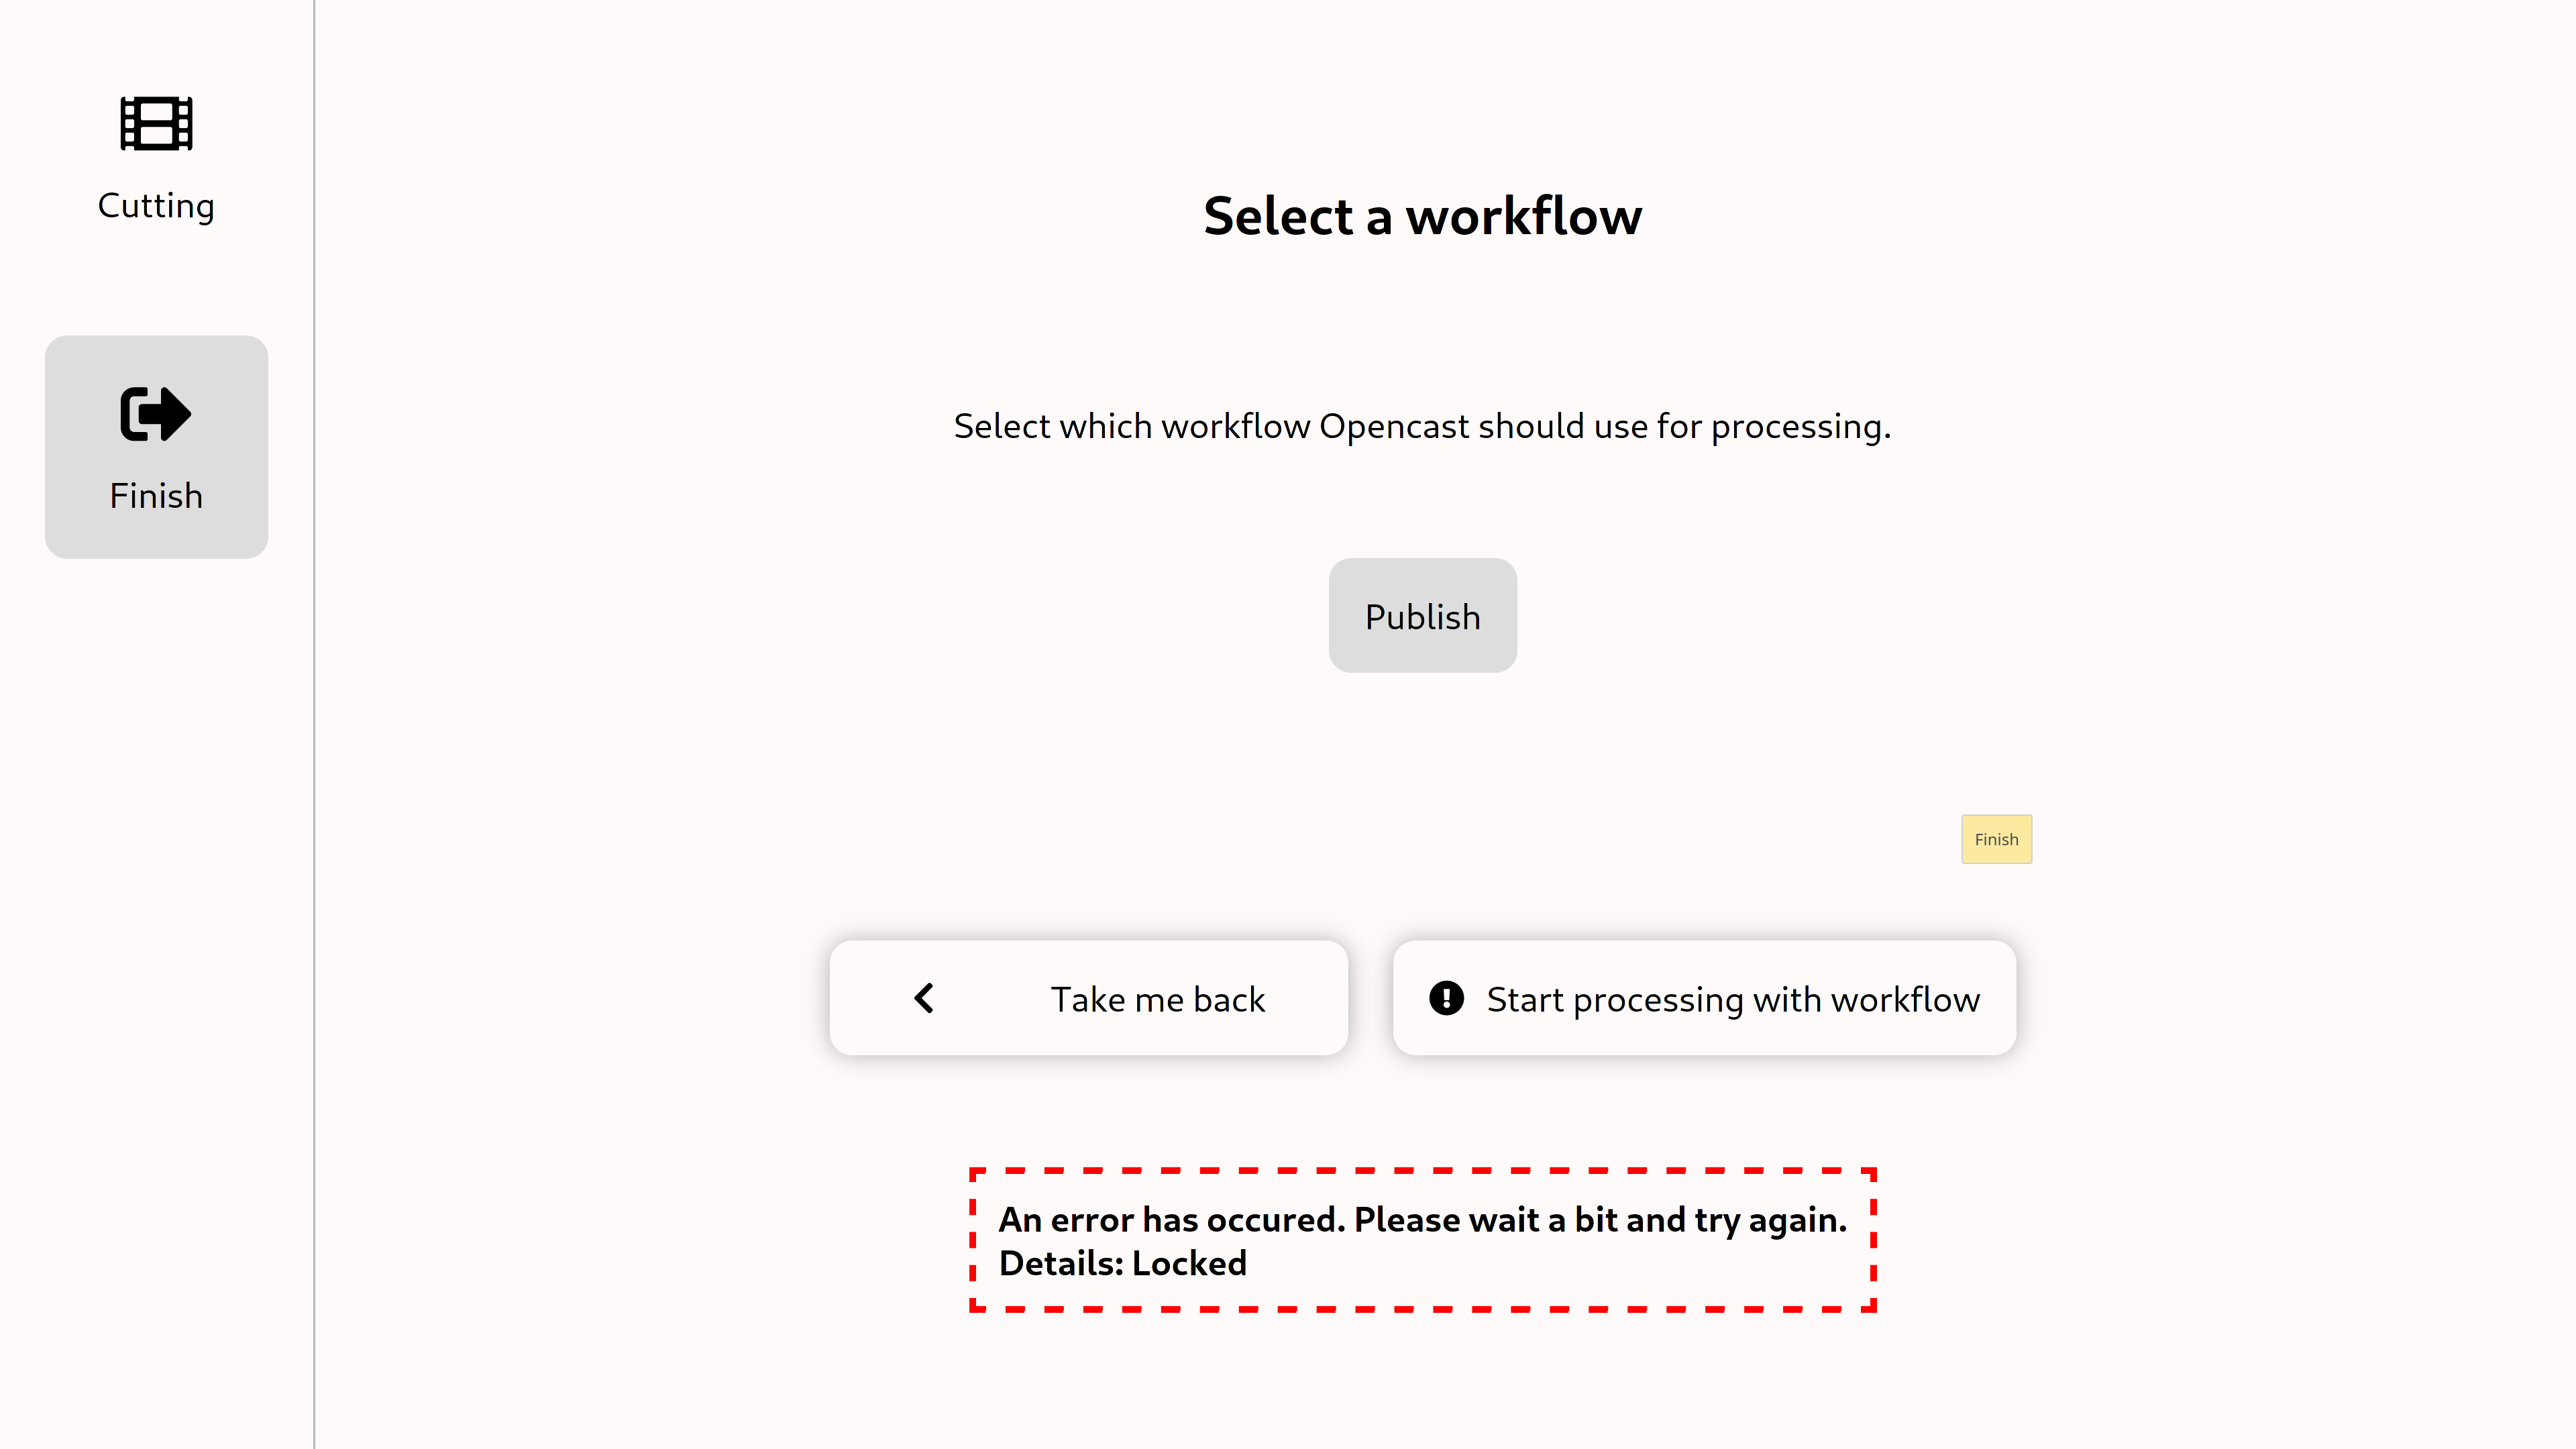Click the error message details box
Image resolution: width=2576 pixels, height=1449 pixels.
(1422, 1240)
